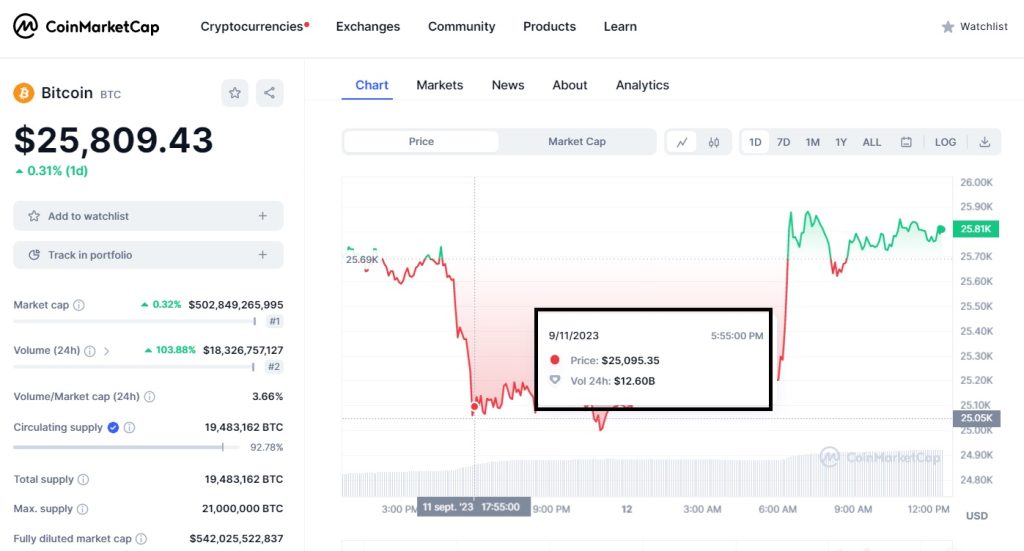
Task: Click the share icon next to Bitcoin
Action: pos(269,93)
